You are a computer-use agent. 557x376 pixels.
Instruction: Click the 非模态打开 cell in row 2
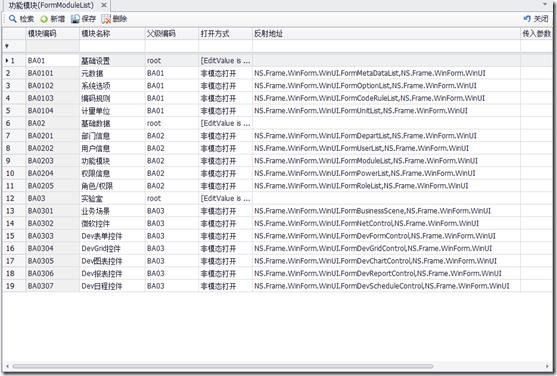(x=226, y=73)
